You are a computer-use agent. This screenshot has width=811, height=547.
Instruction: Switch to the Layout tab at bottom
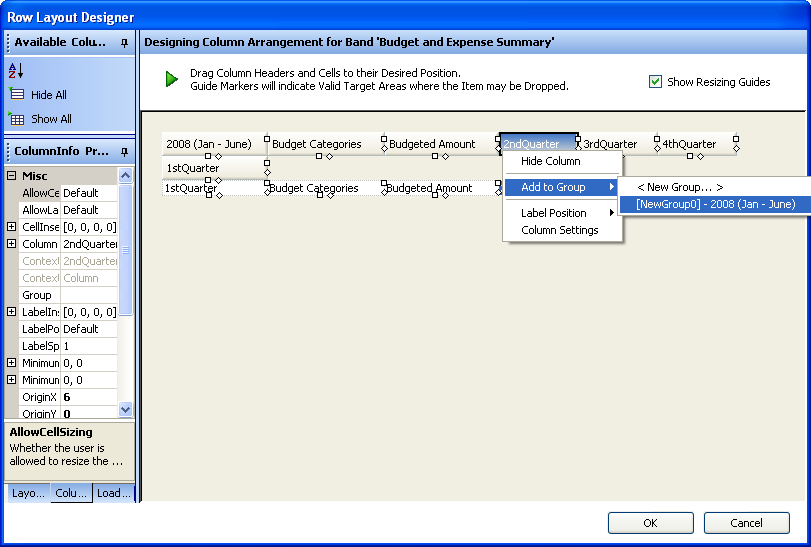point(29,493)
